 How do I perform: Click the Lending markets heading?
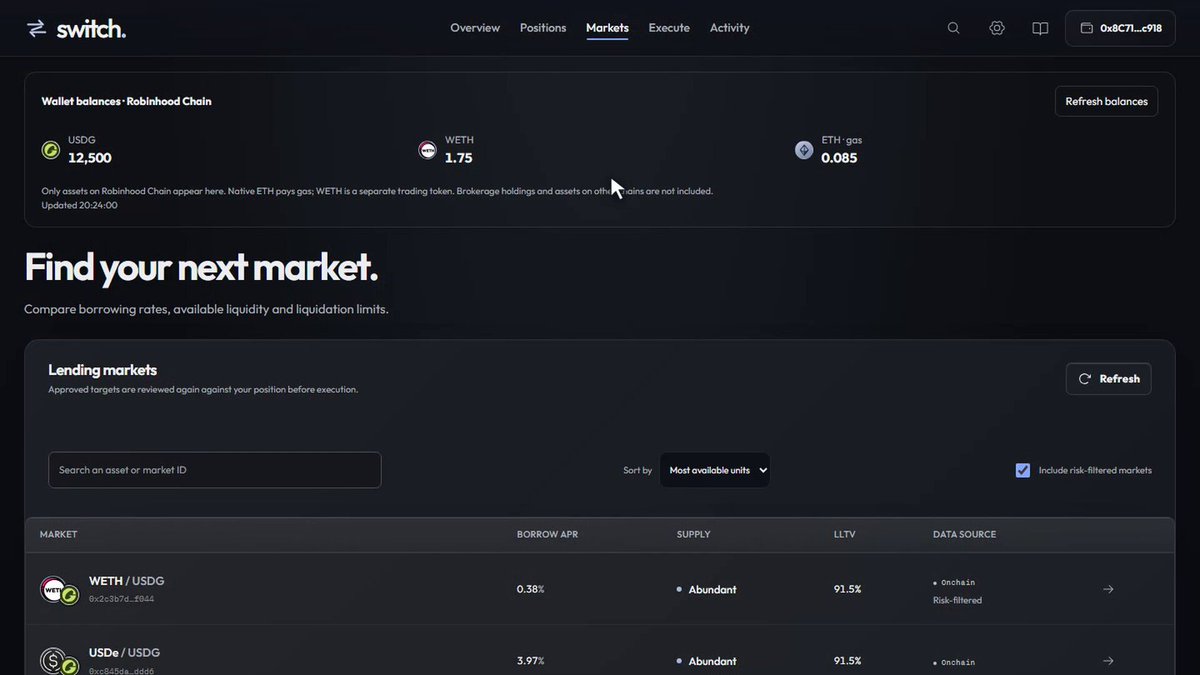tap(102, 370)
